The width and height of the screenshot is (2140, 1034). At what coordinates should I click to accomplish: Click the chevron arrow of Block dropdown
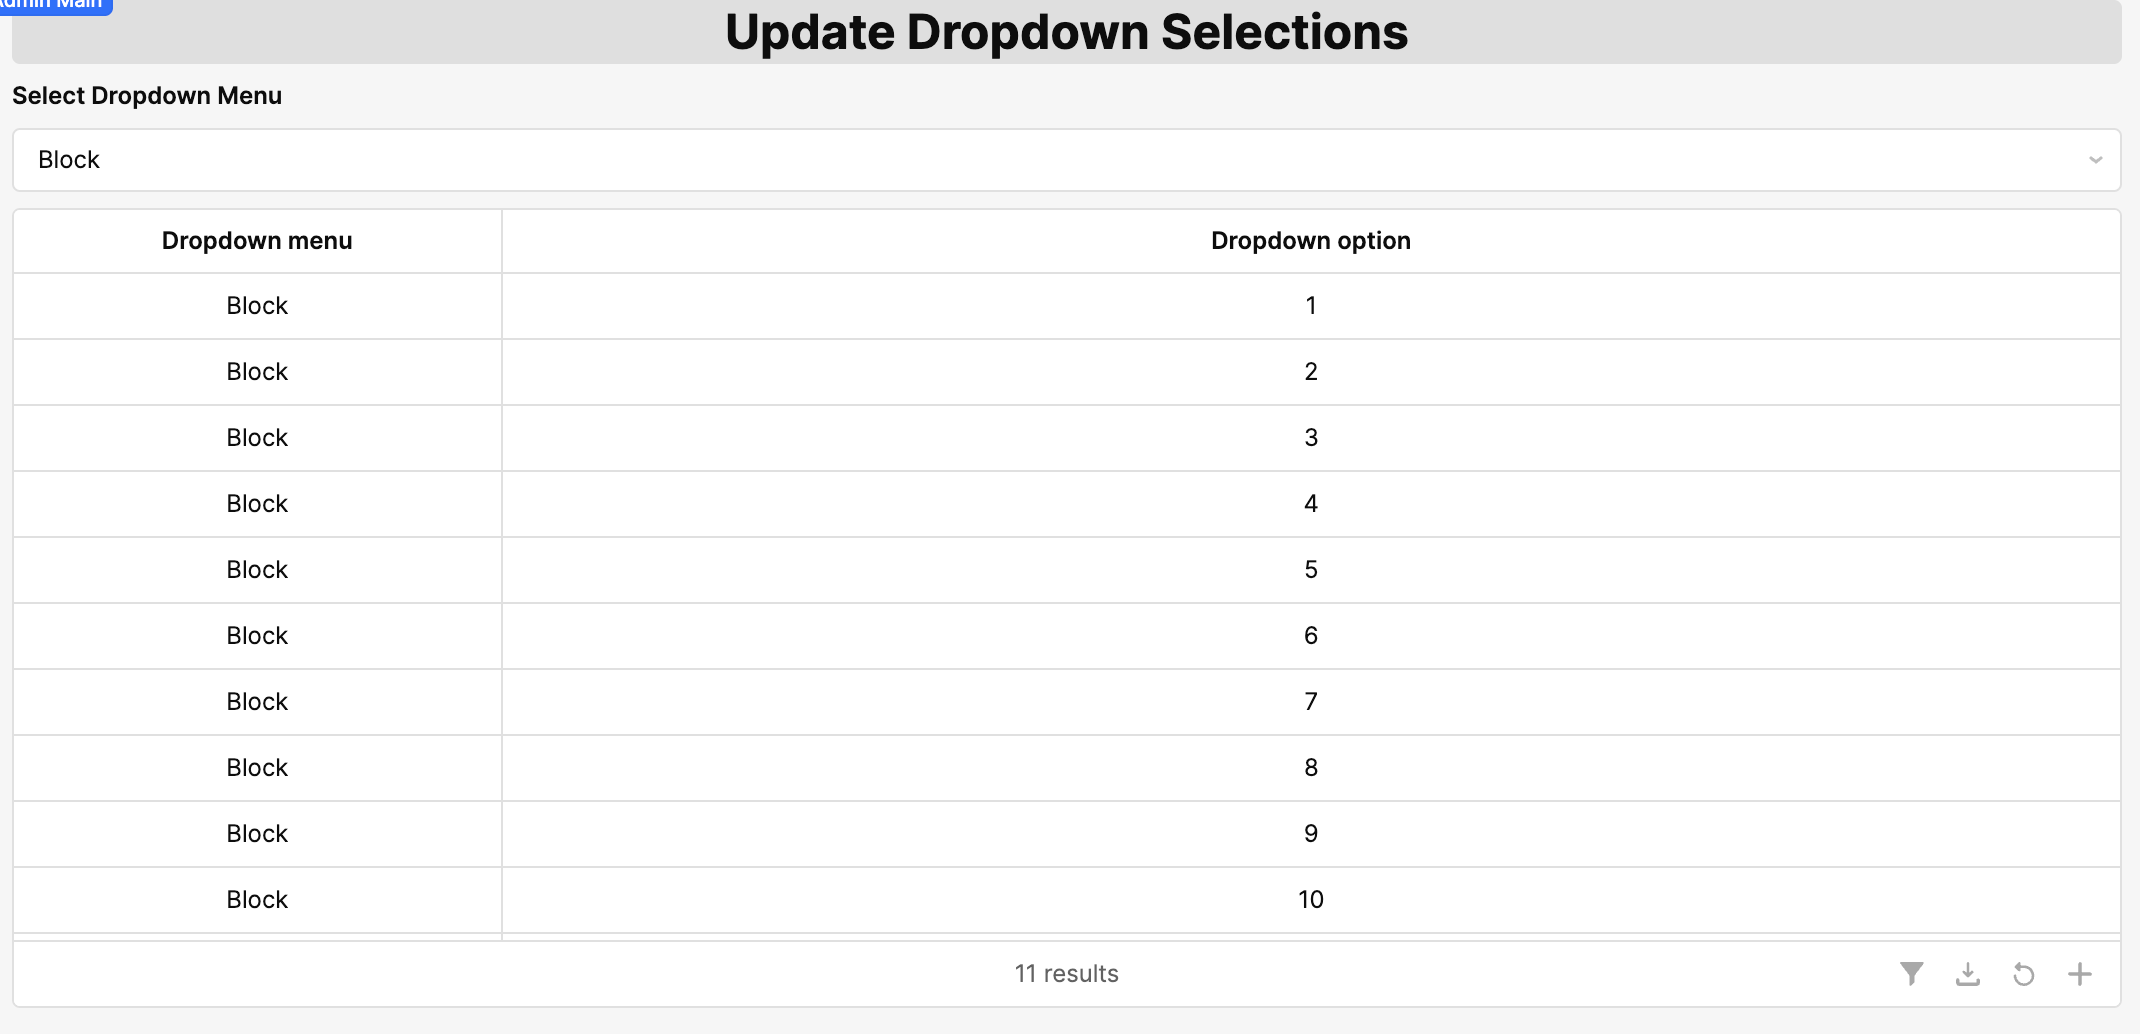[2095, 160]
